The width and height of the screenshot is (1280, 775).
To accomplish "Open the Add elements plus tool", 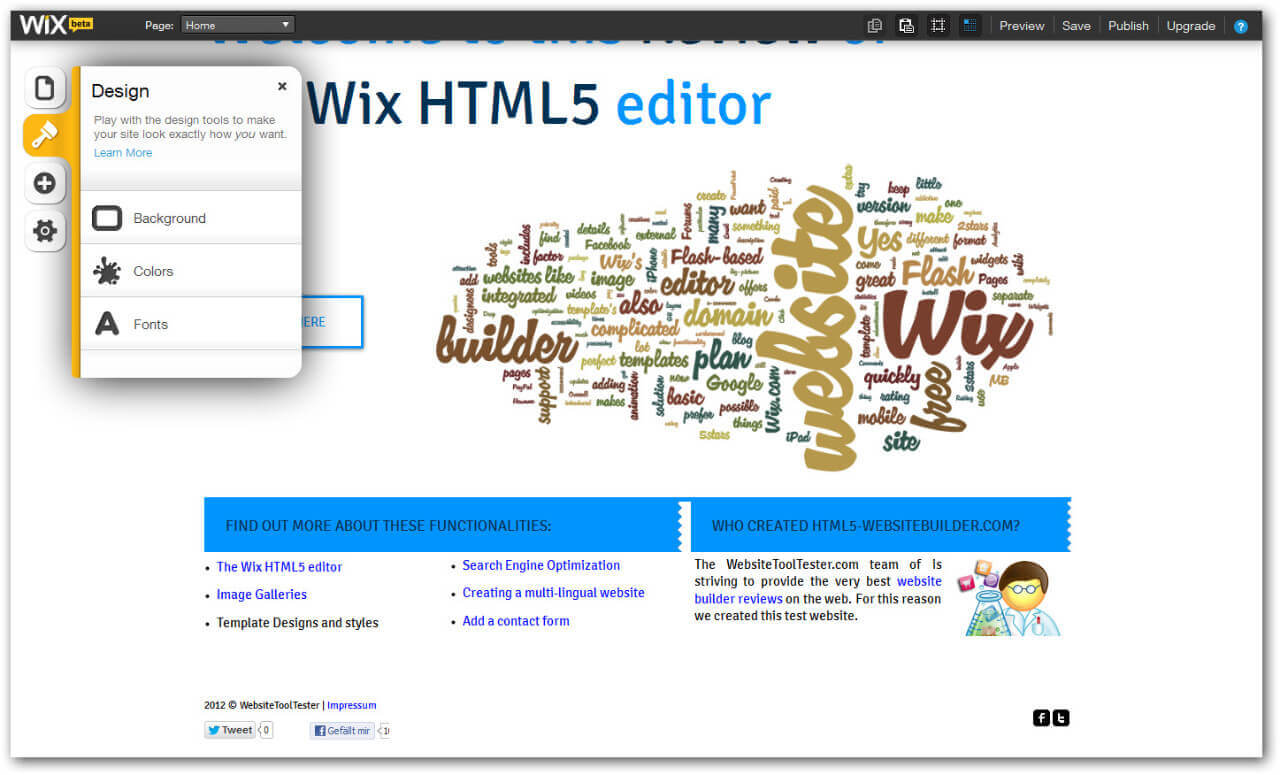I will [x=45, y=183].
